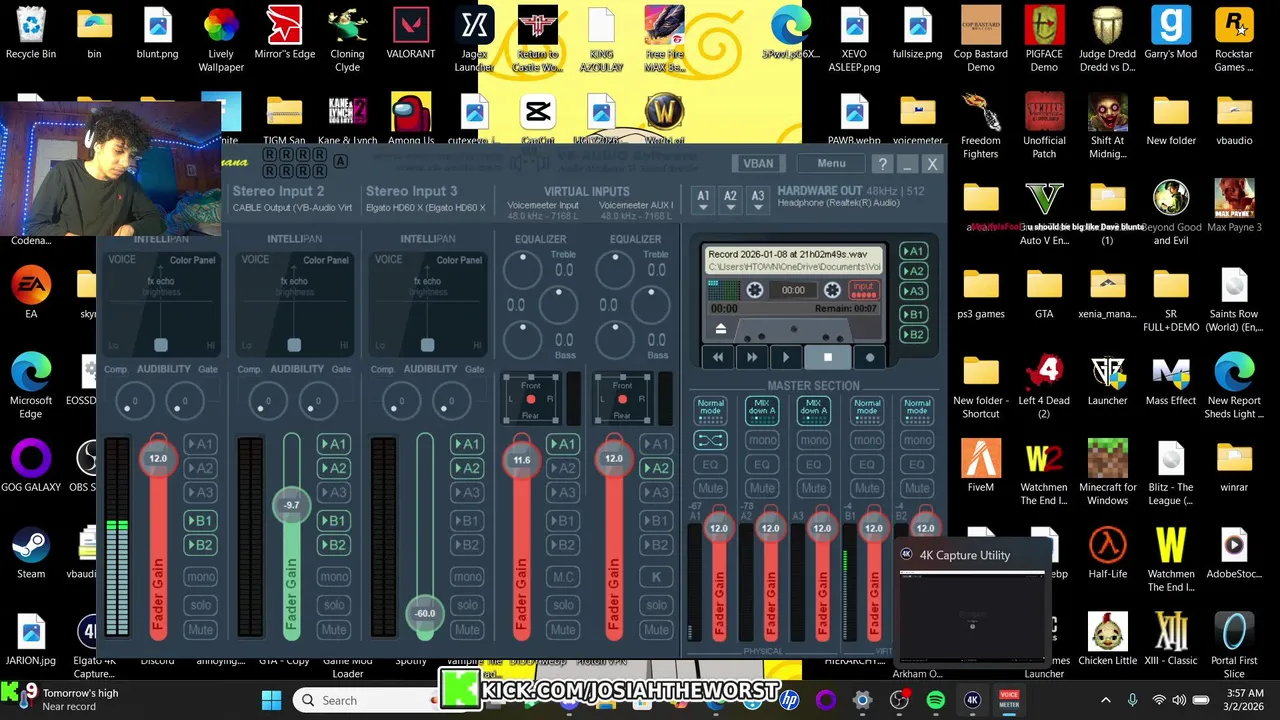Fast-forward the Voicemeeter cassette recorder
This screenshot has height=720, width=1280.
pos(752,357)
